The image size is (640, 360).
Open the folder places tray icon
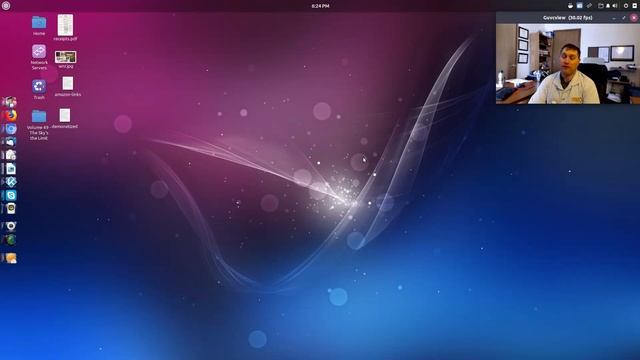click(601, 6)
